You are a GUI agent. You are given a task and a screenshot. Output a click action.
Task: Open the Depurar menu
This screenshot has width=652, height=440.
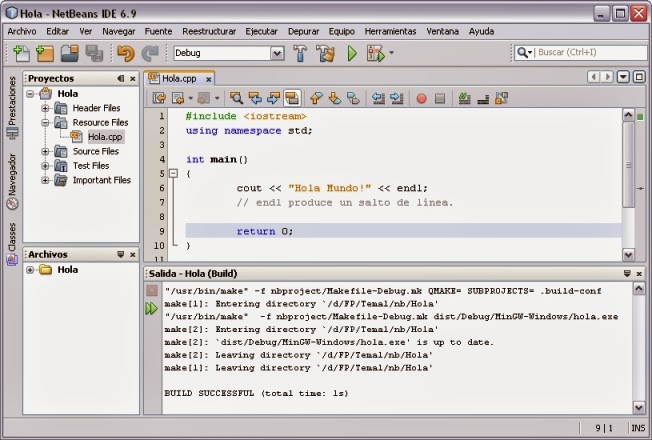coord(303,31)
